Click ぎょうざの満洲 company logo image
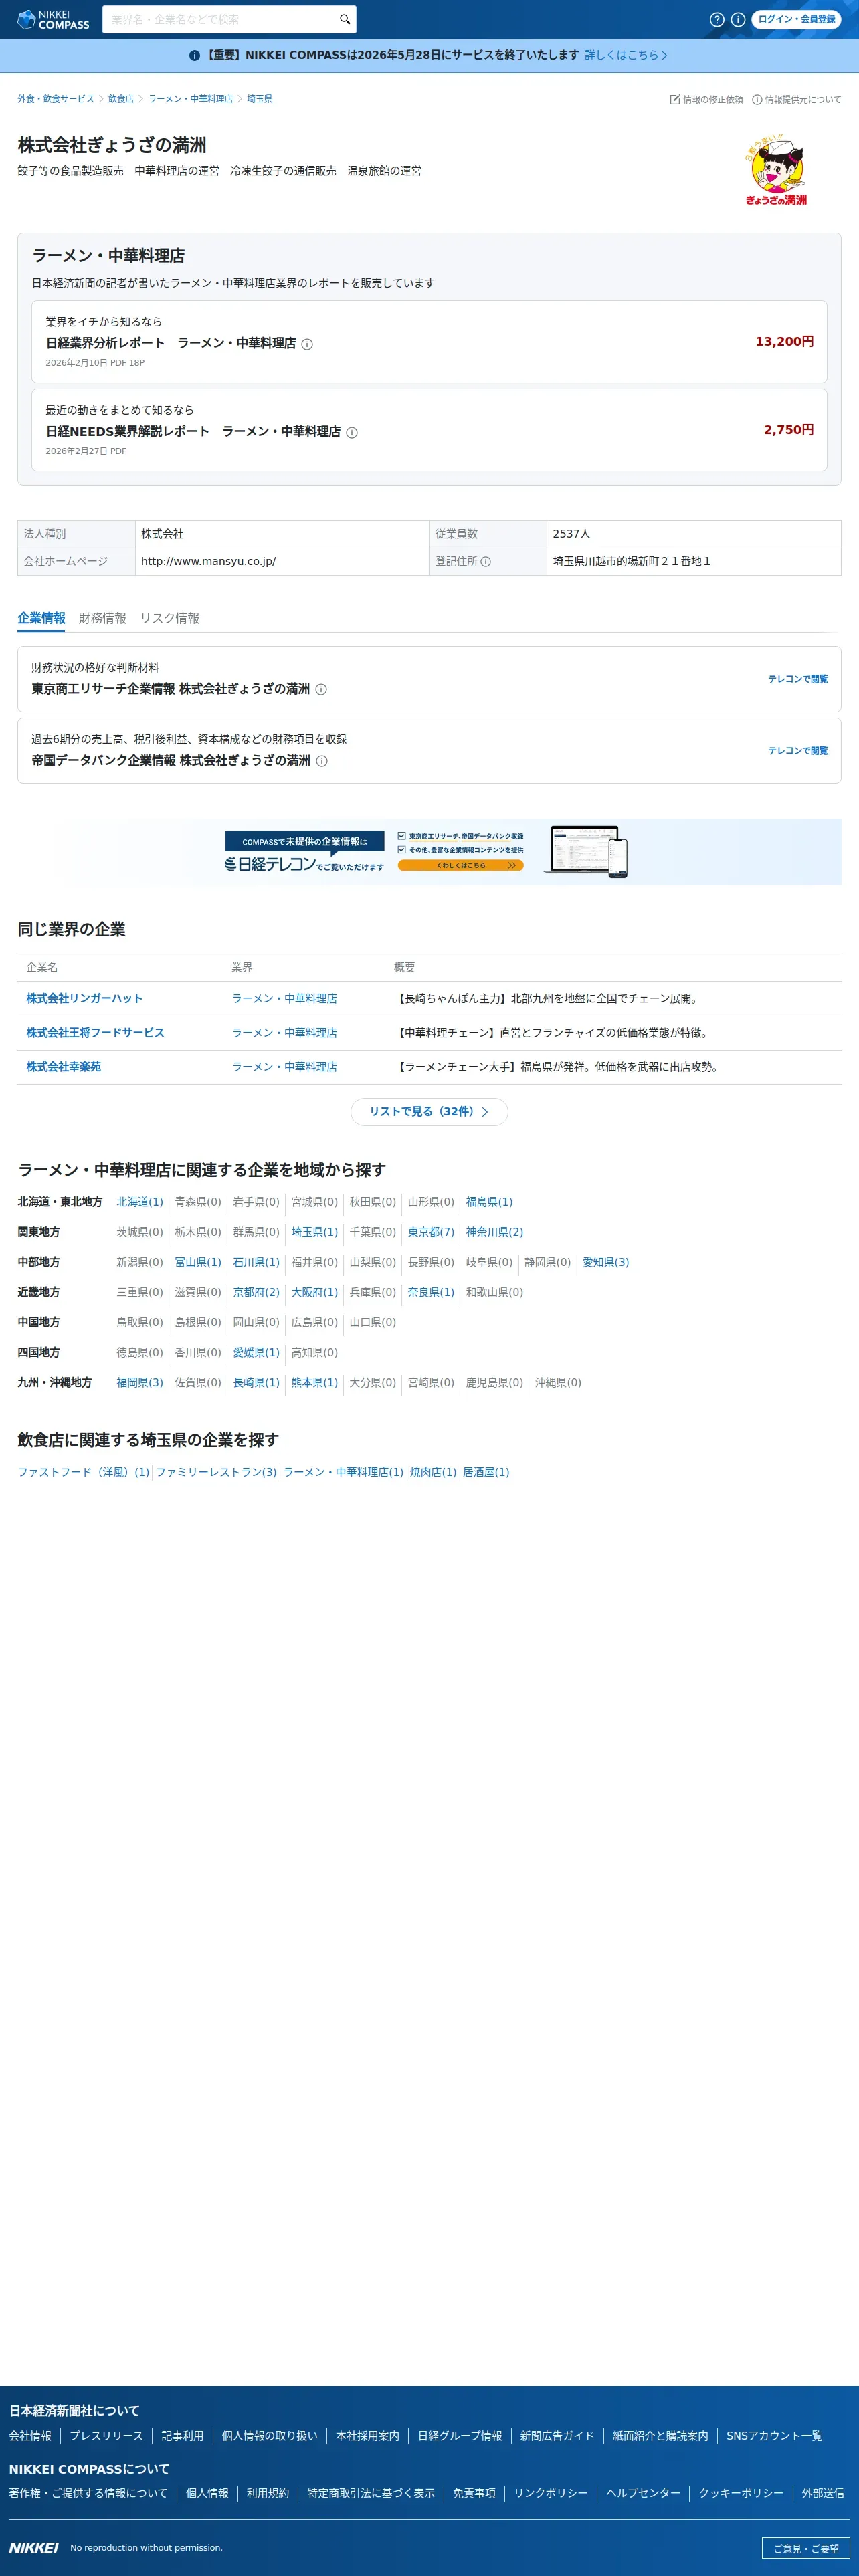859x2576 pixels. (776, 169)
